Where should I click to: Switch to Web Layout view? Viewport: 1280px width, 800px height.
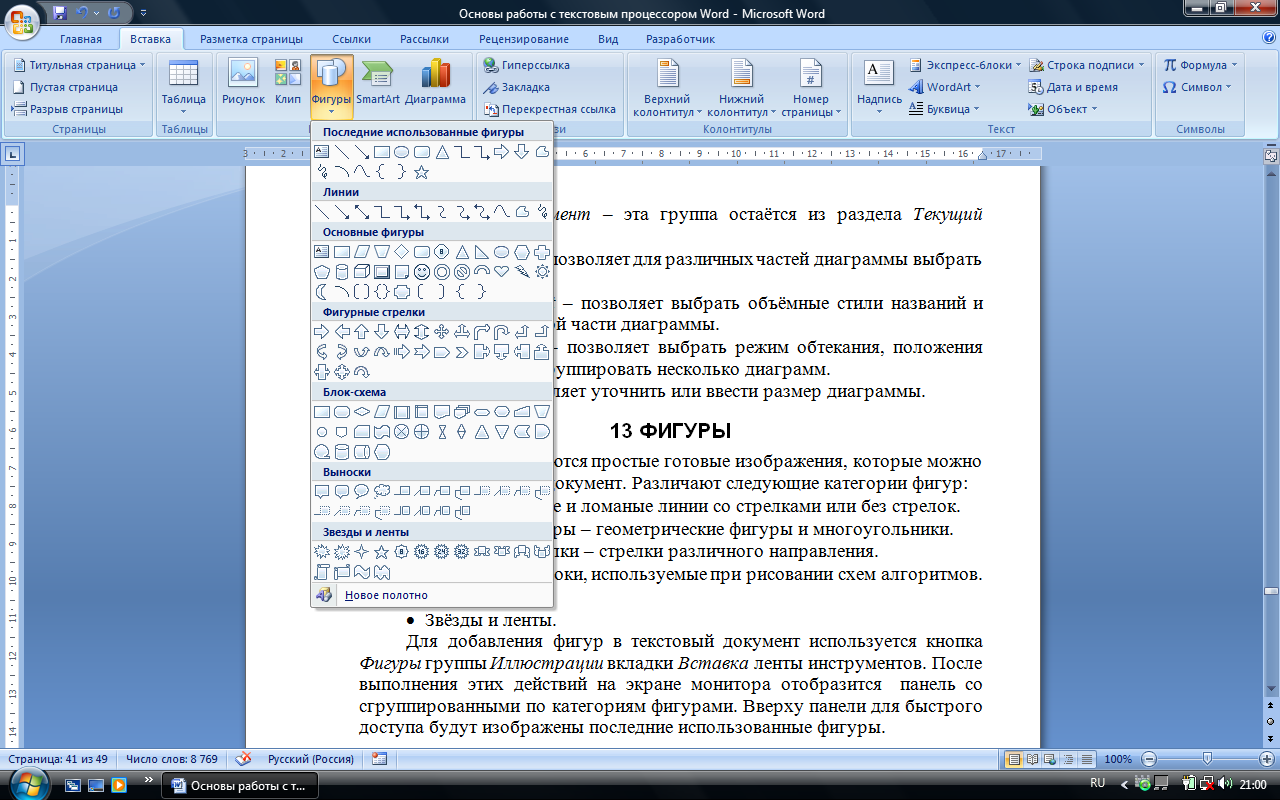[1051, 759]
